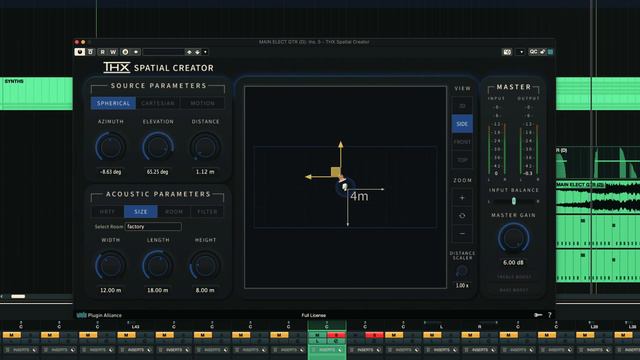Image resolution: width=640 pixels, height=360 pixels.
Task: Select the previous preset arrow
Action: tap(189, 52)
